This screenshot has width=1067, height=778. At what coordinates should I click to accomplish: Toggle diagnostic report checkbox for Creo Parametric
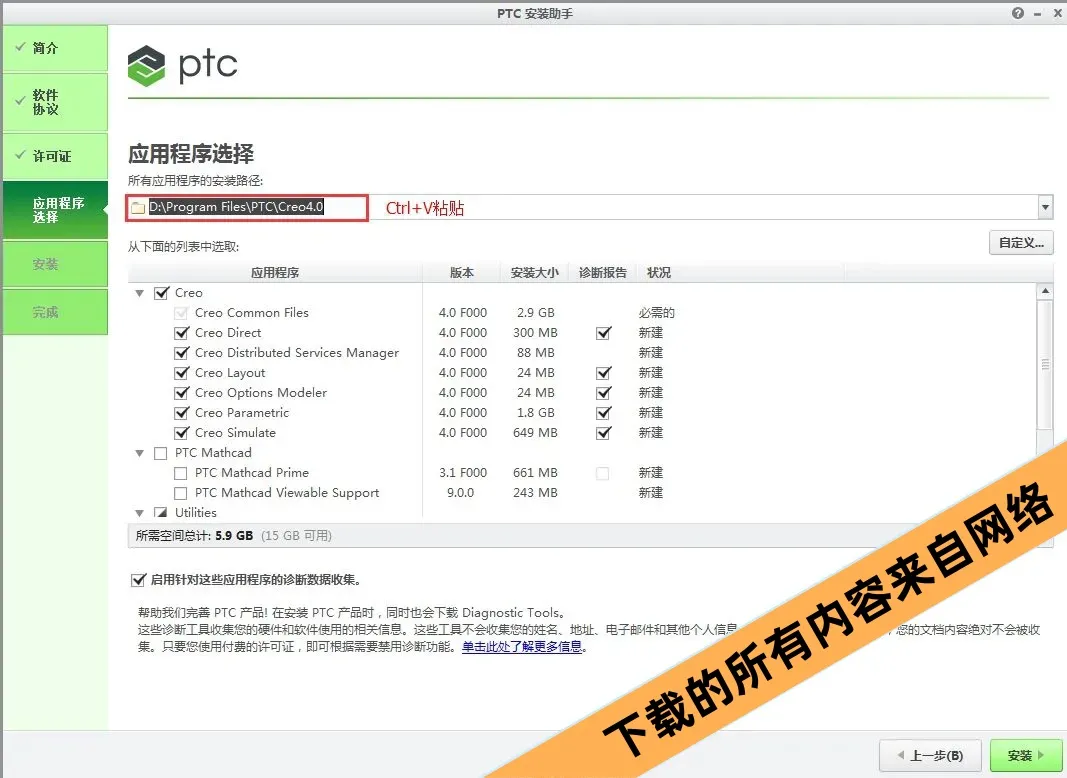tap(603, 412)
